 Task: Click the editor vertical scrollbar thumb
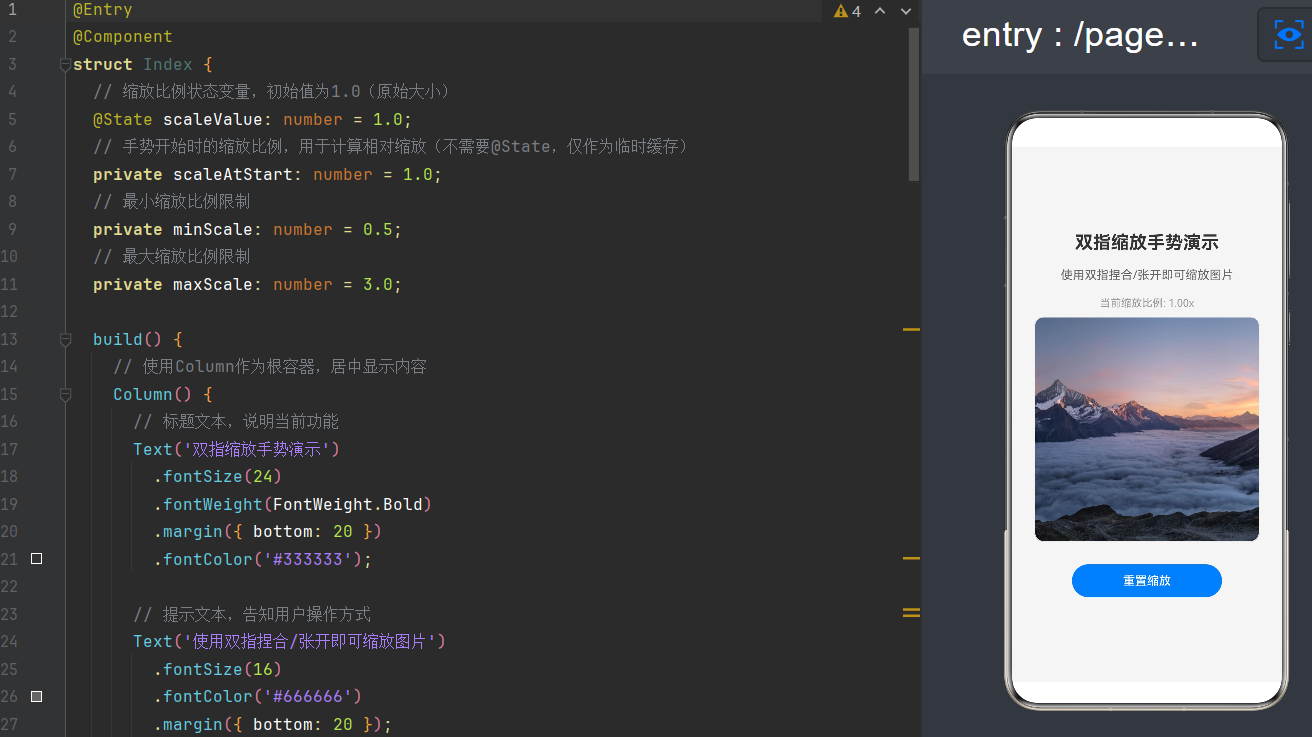click(x=914, y=103)
